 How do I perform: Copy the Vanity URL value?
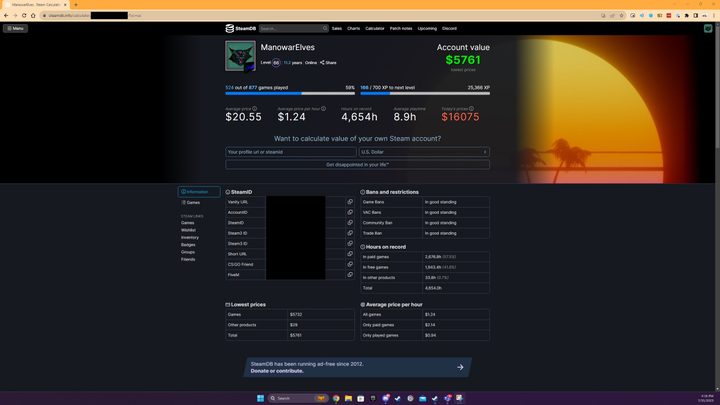tap(350, 202)
